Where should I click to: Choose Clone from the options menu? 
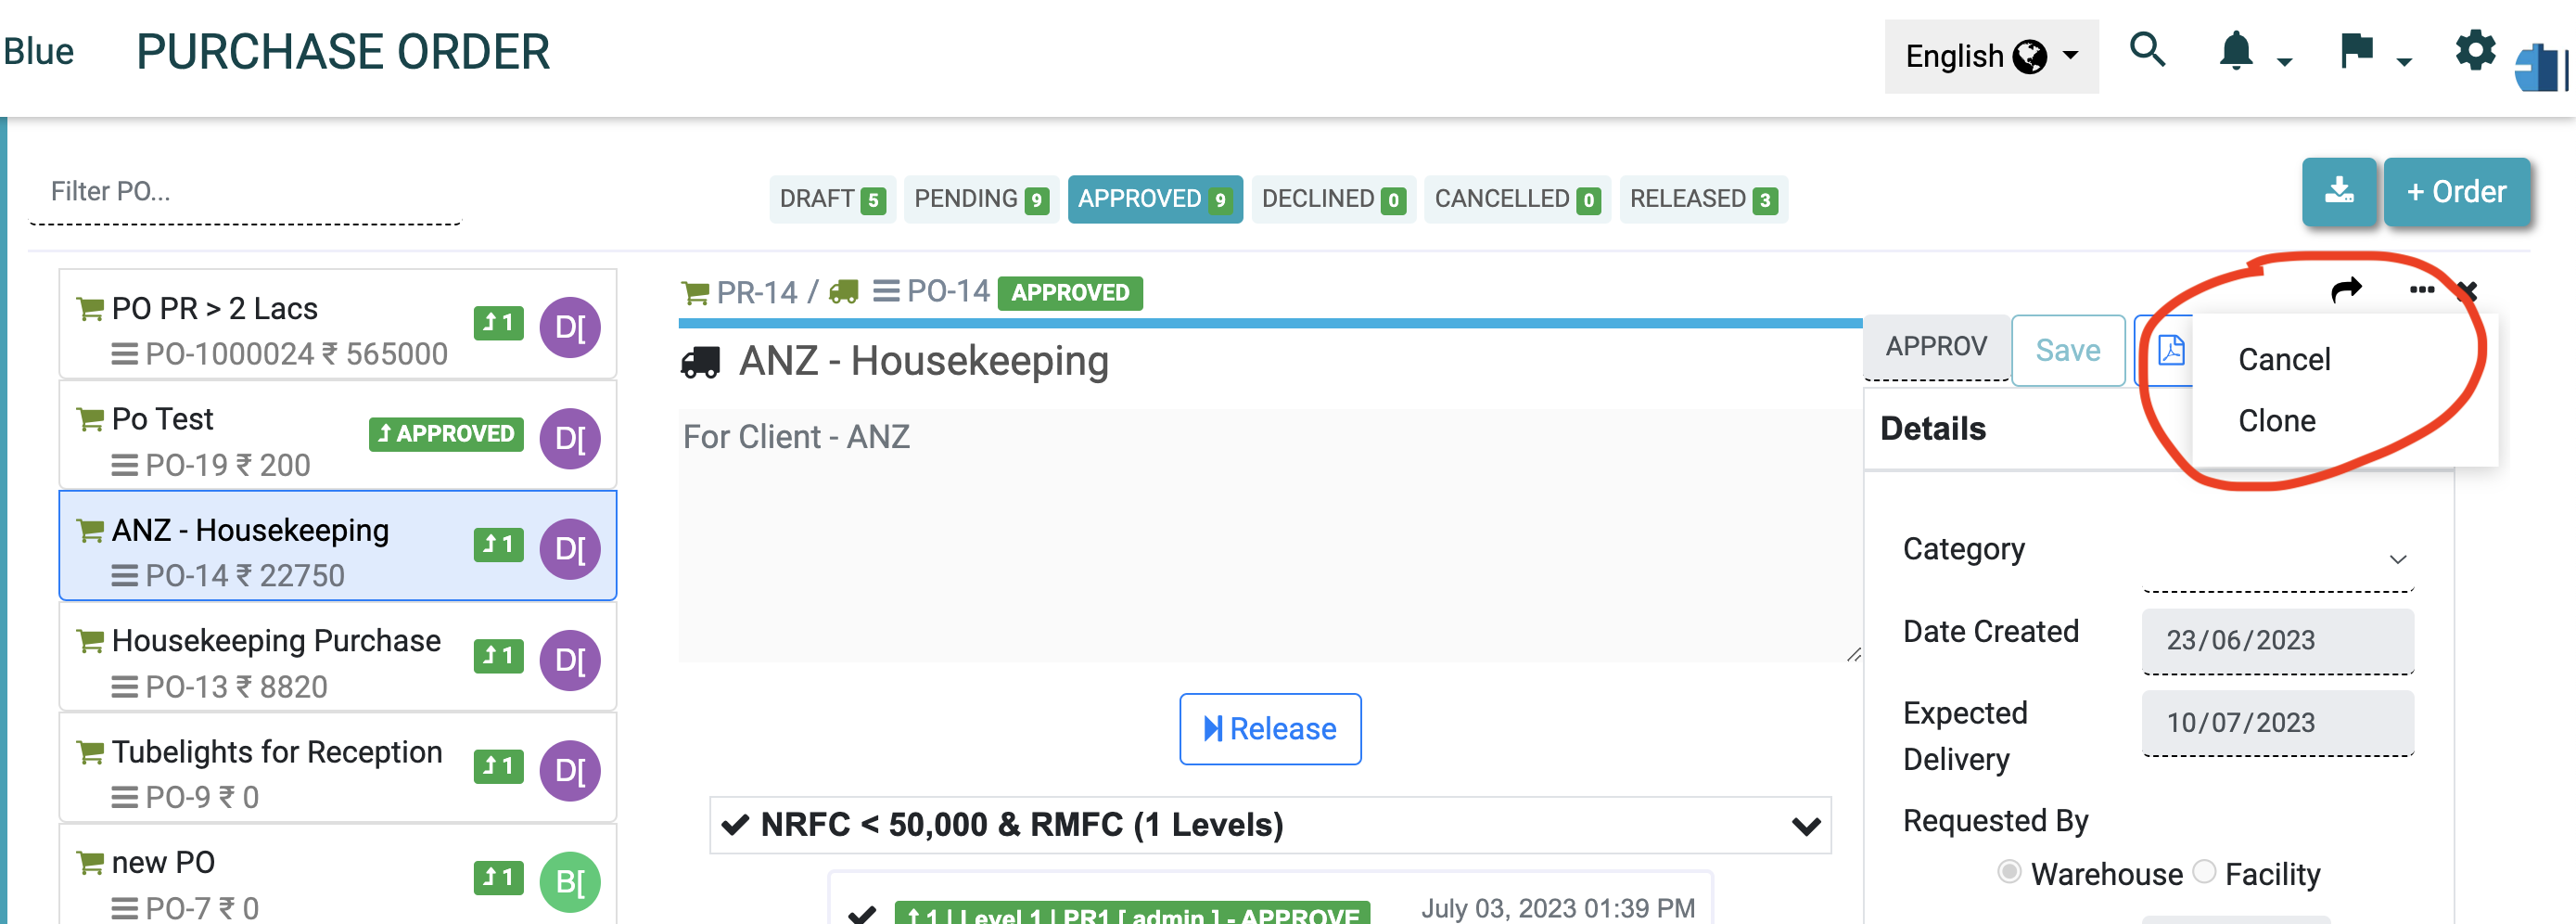tap(2276, 421)
